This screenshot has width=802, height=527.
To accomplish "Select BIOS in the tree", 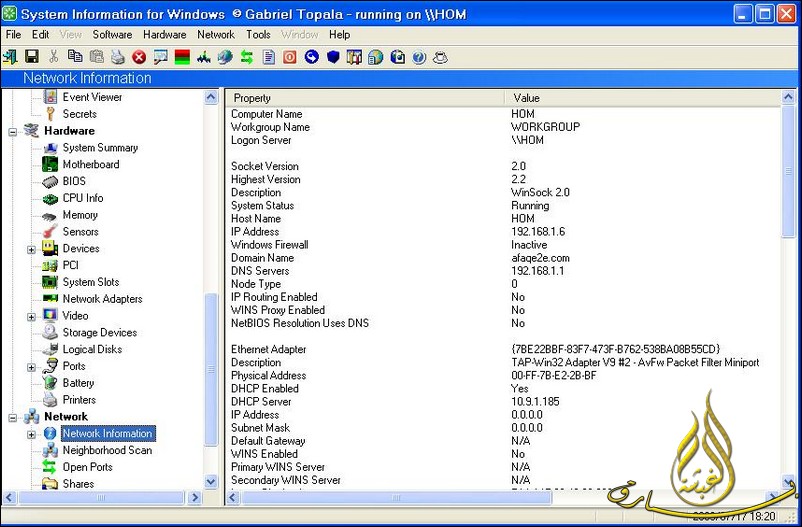I will (74, 181).
